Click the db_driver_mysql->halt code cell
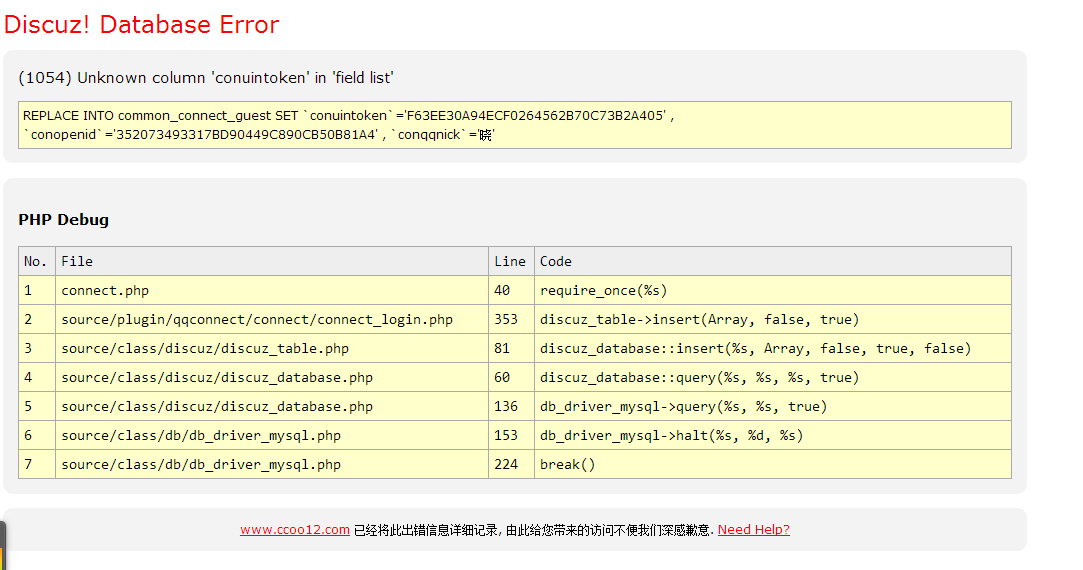The image size is (1083, 570). click(x=671, y=435)
